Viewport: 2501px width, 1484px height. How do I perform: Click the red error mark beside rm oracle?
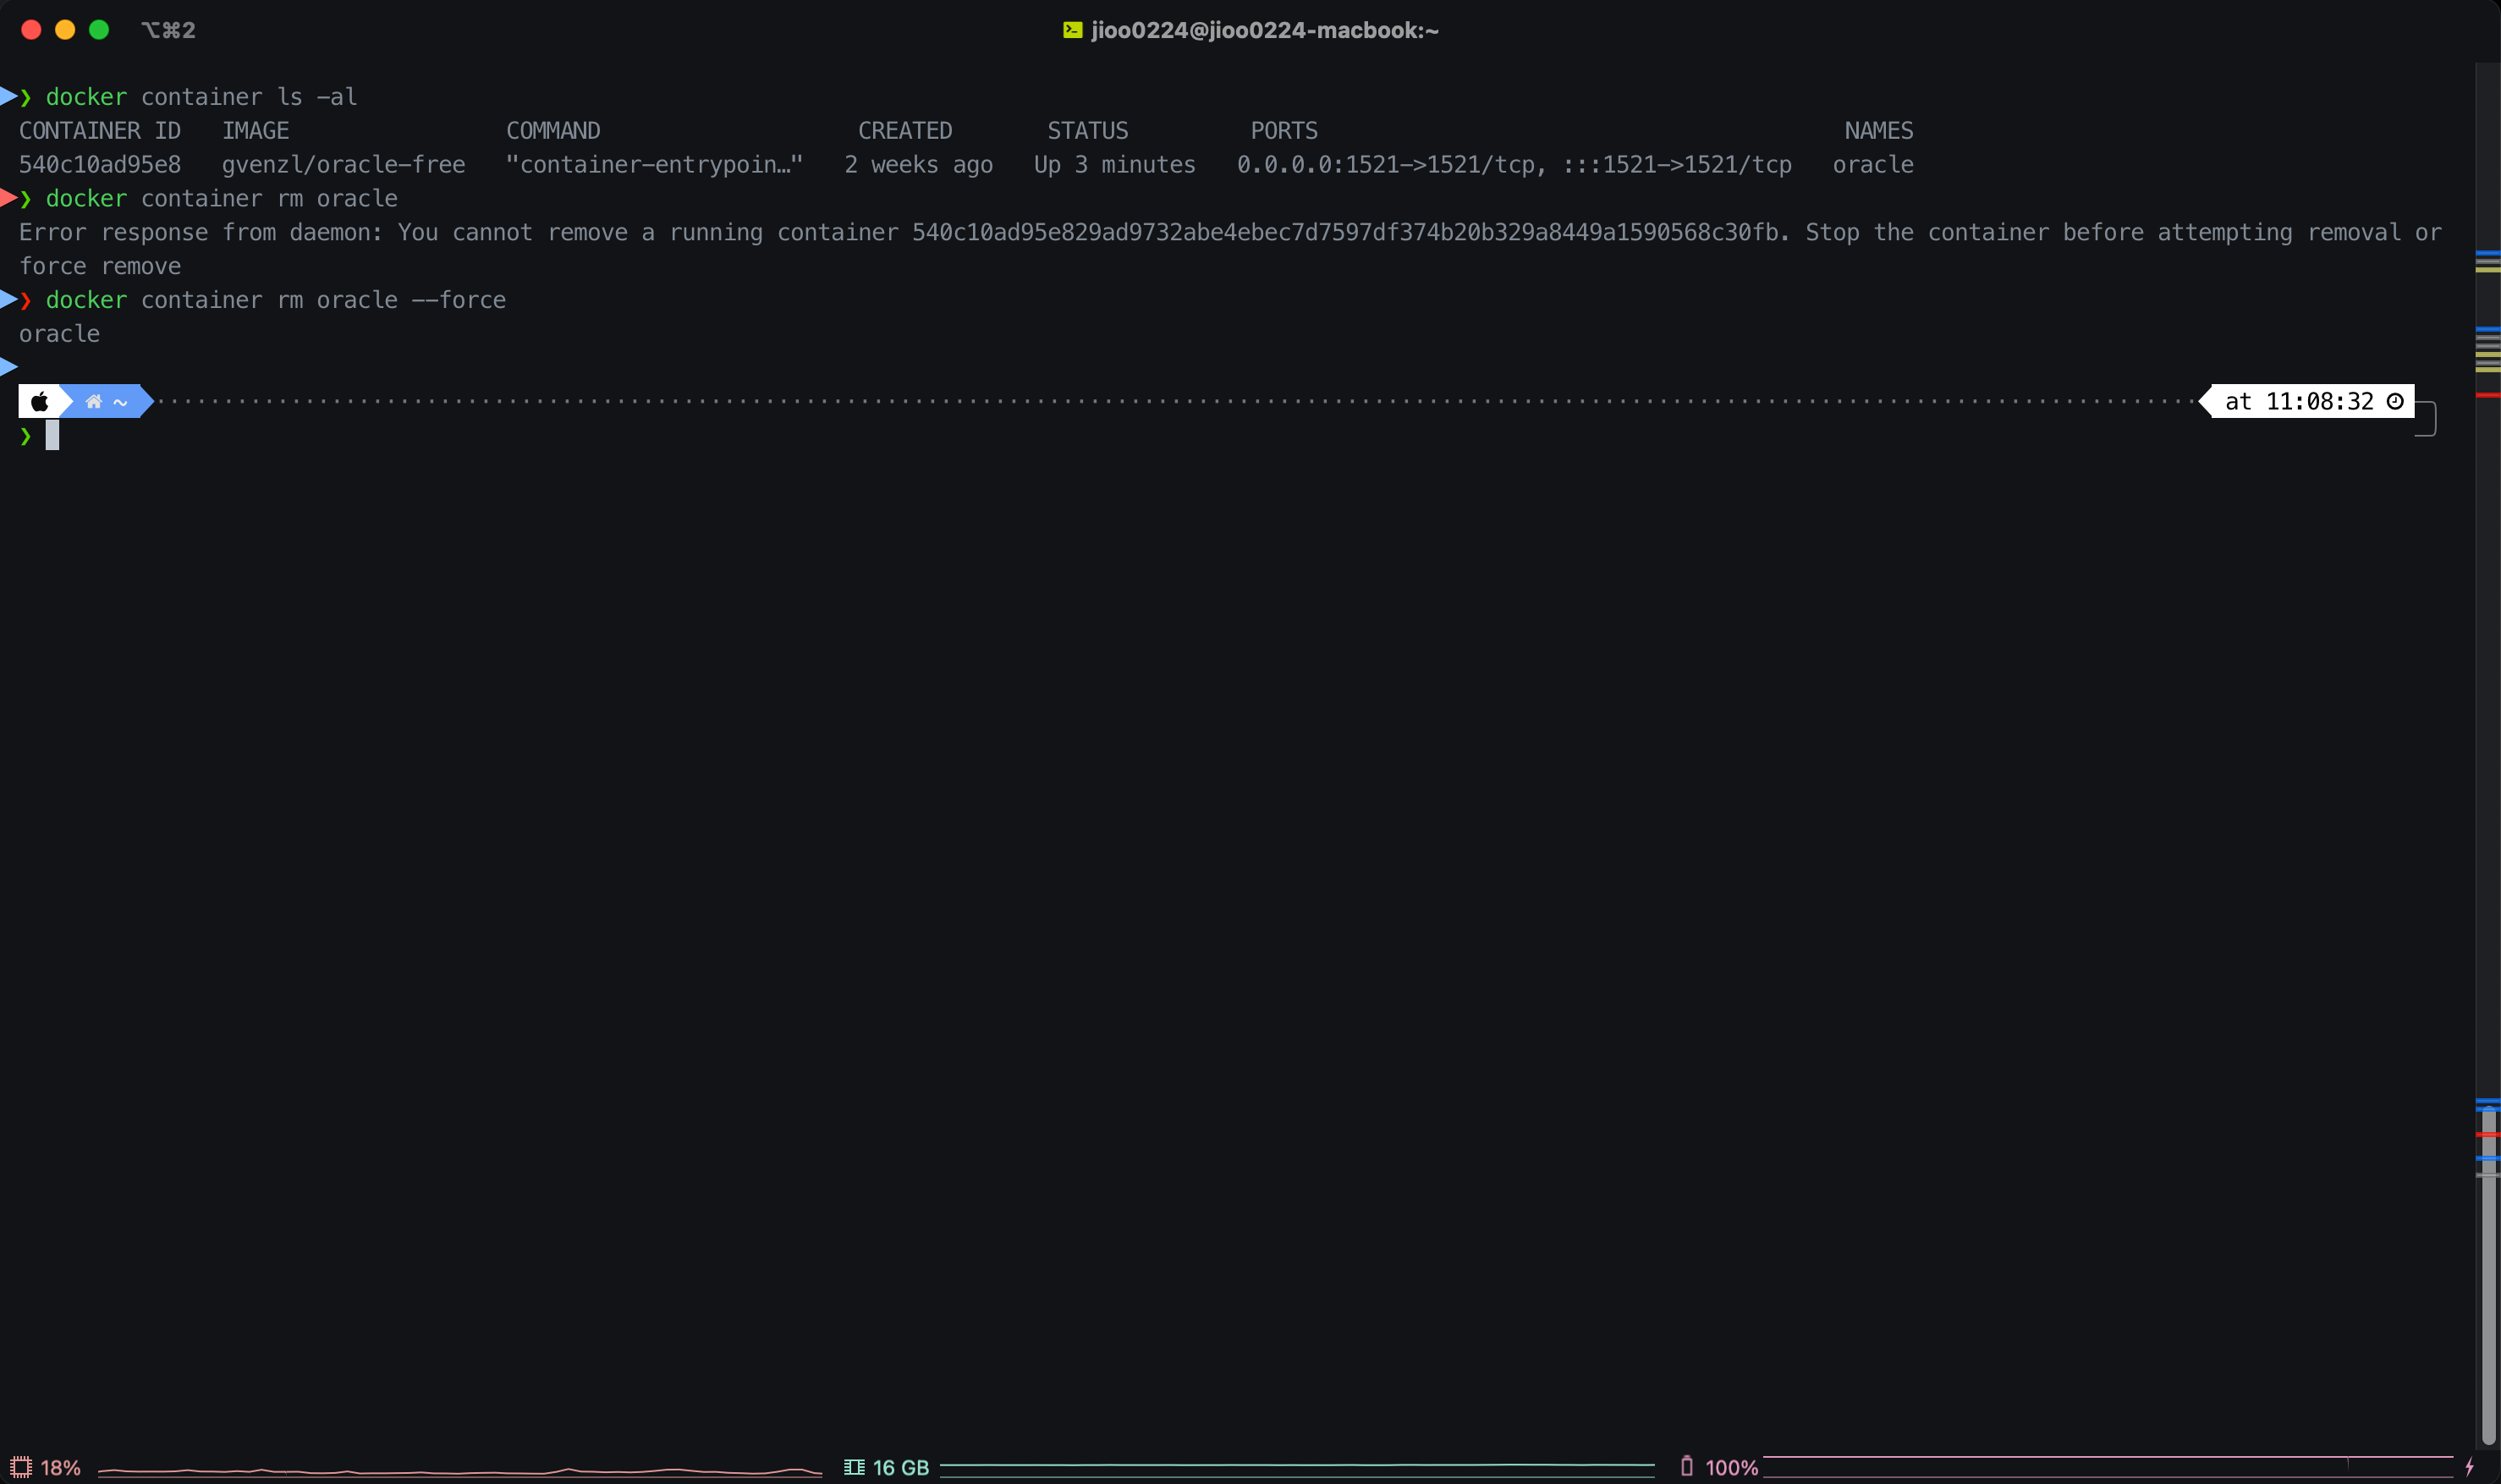[8, 198]
